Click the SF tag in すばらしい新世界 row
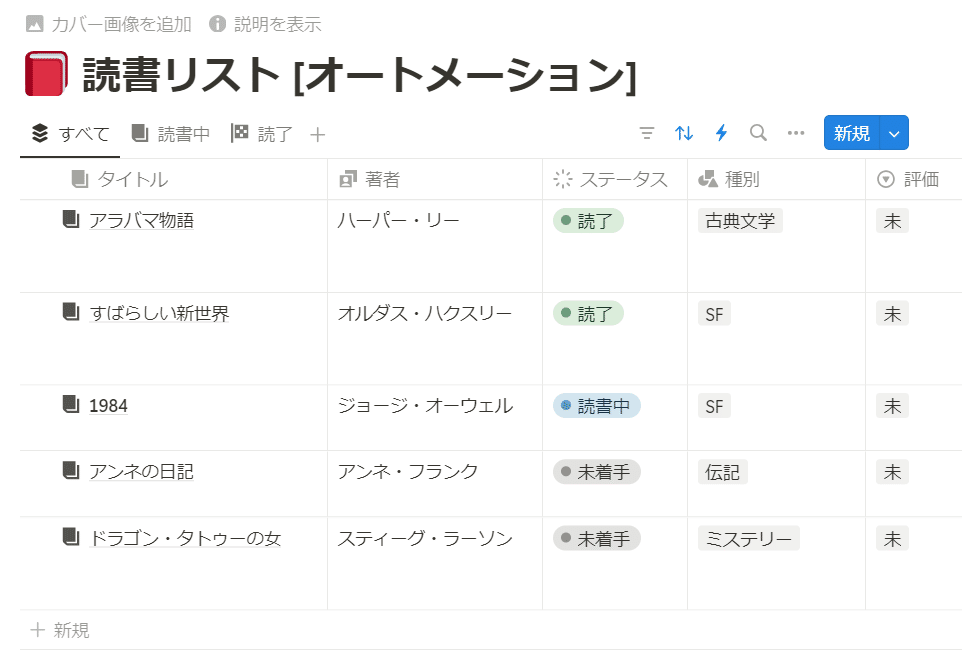Screen dimensions: 962x652 click(x=714, y=314)
